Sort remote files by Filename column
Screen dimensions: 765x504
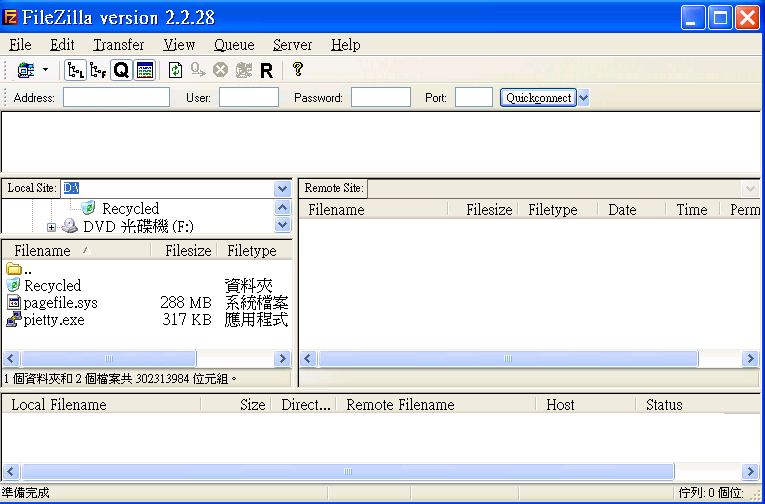point(374,210)
